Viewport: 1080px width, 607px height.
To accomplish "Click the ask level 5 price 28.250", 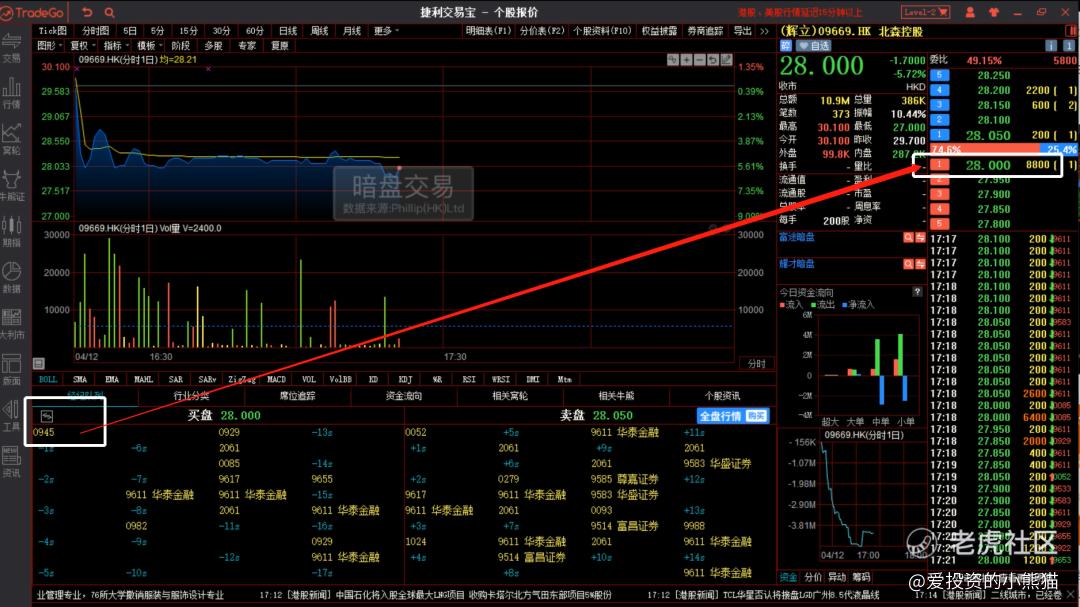I will [993, 75].
